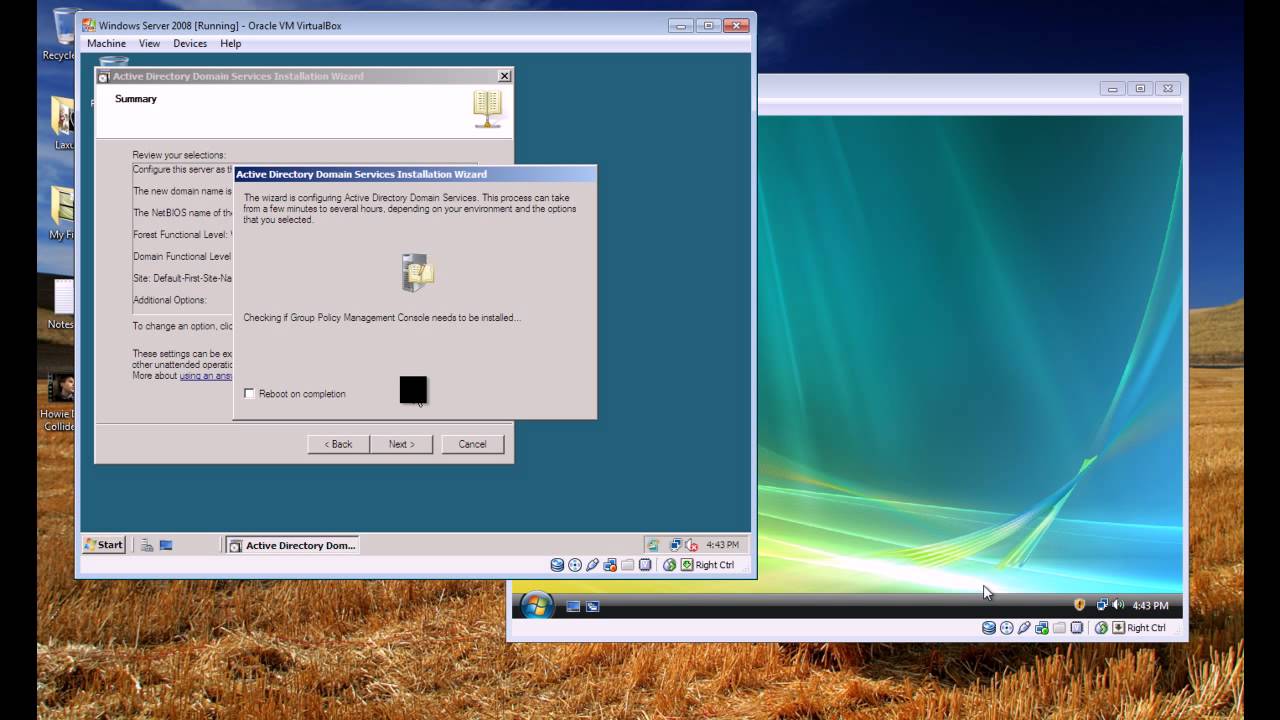Open the Devices menu in VirtualBox
The height and width of the screenshot is (720, 1280).
click(x=190, y=44)
